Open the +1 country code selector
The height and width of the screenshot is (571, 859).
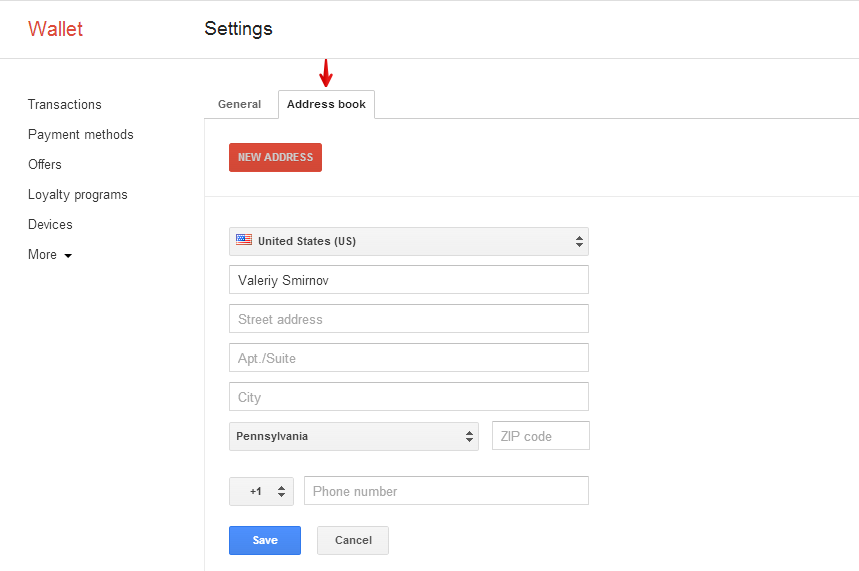pos(261,491)
